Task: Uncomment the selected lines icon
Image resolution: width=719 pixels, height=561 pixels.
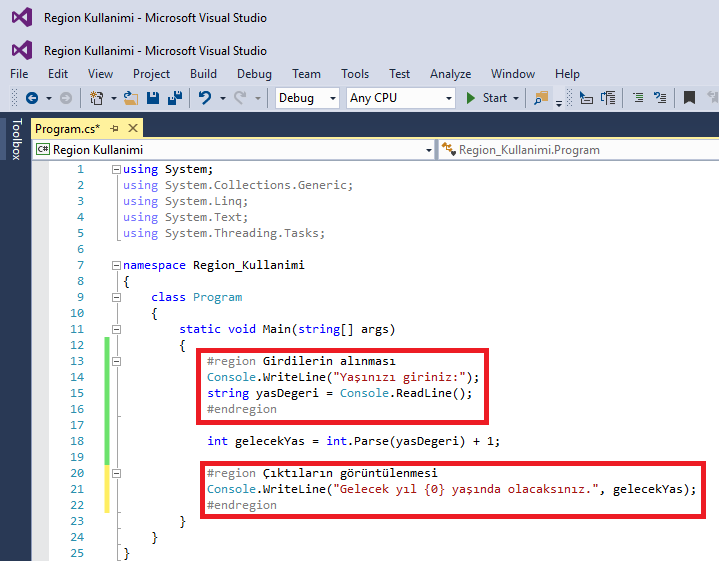Action: point(660,98)
